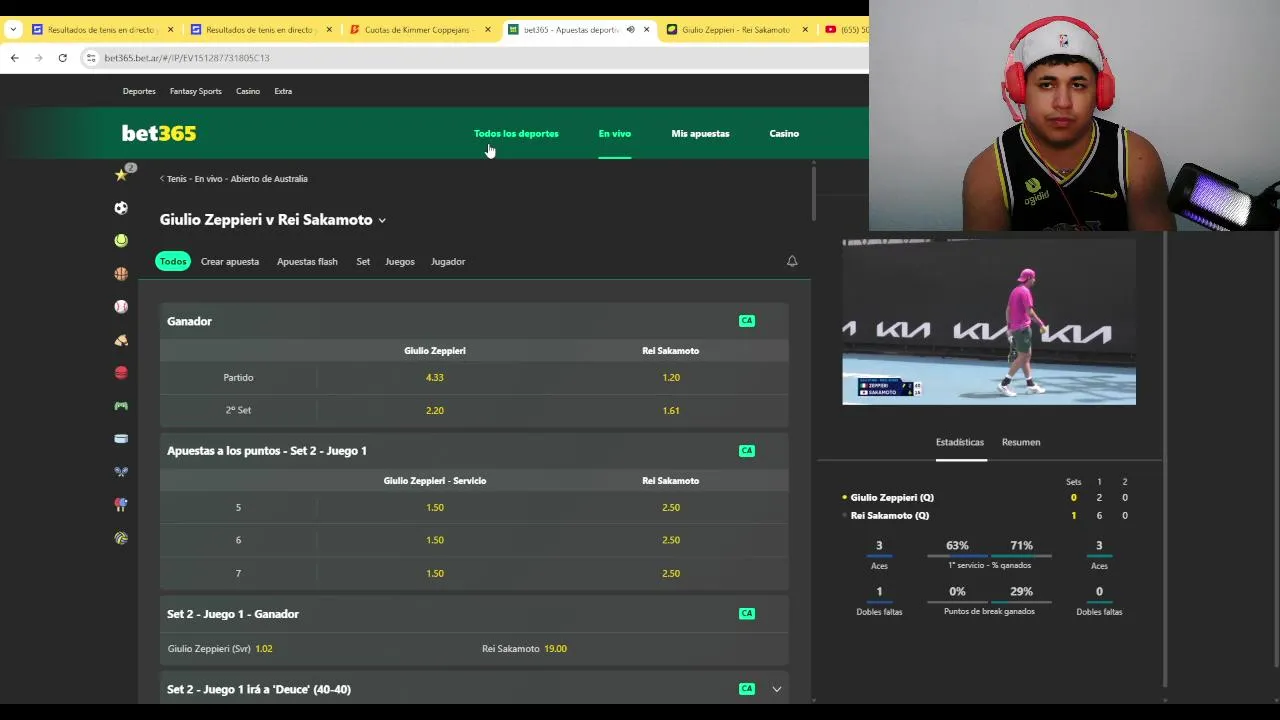Open Mis apuestas in header
Screen dimensions: 1280x720
[700, 134]
